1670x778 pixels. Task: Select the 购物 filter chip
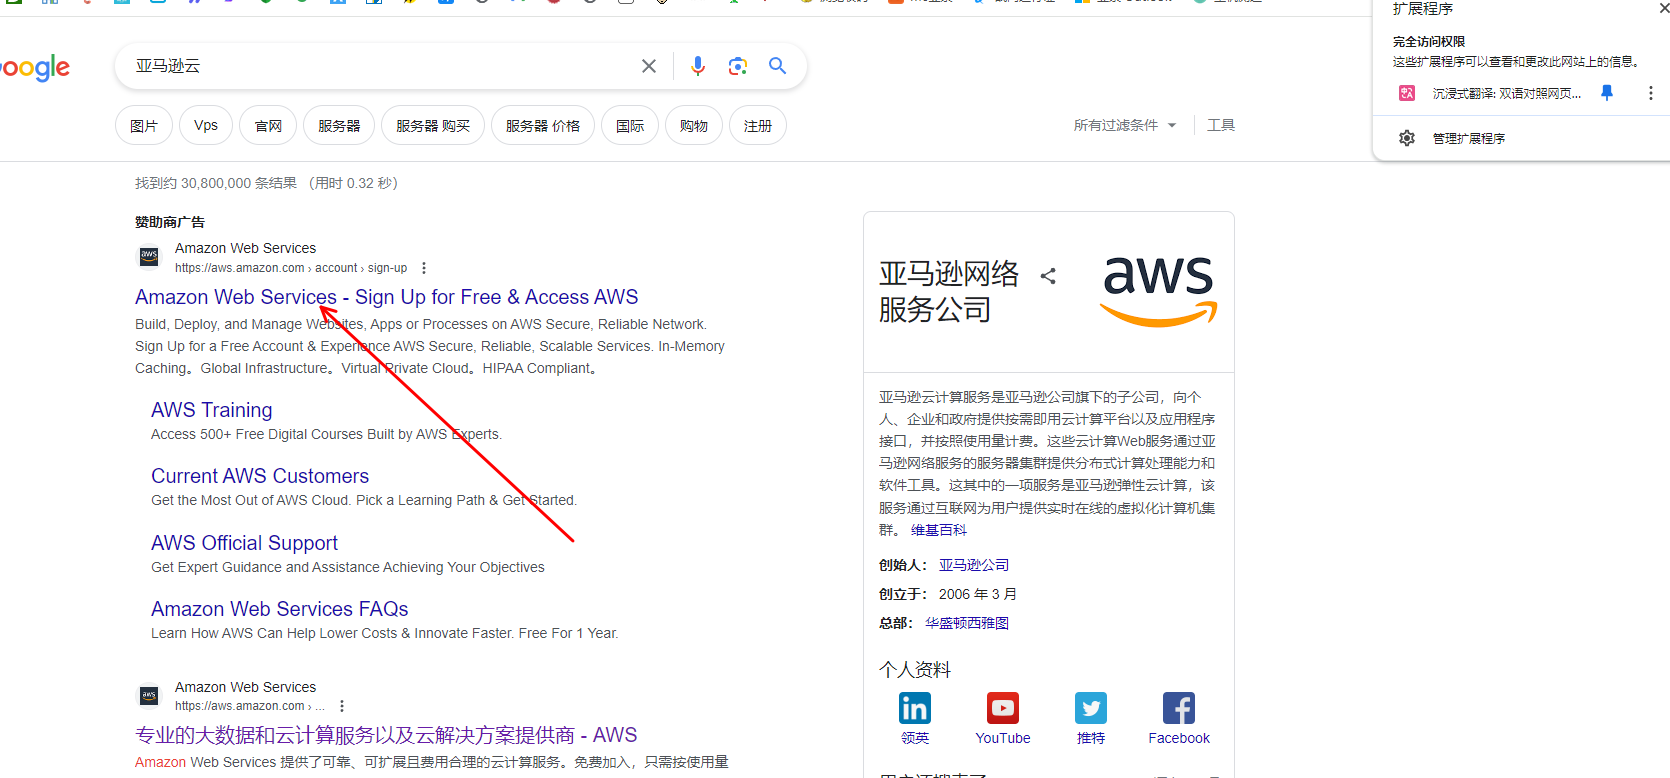pyautogui.click(x=694, y=125)
